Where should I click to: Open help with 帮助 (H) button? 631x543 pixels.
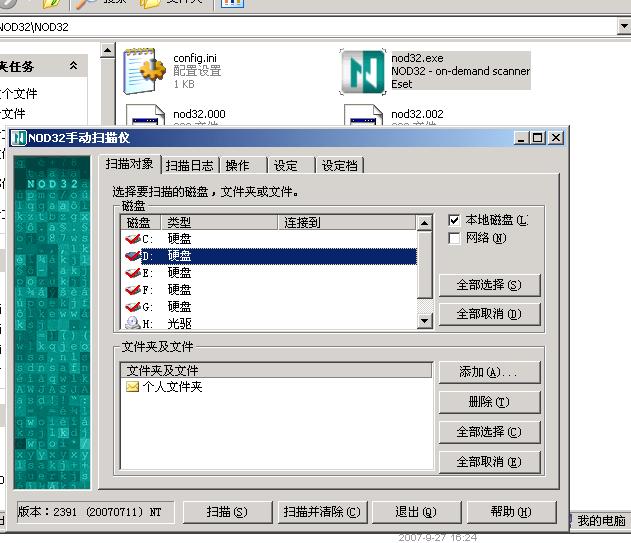pos(511,512)
